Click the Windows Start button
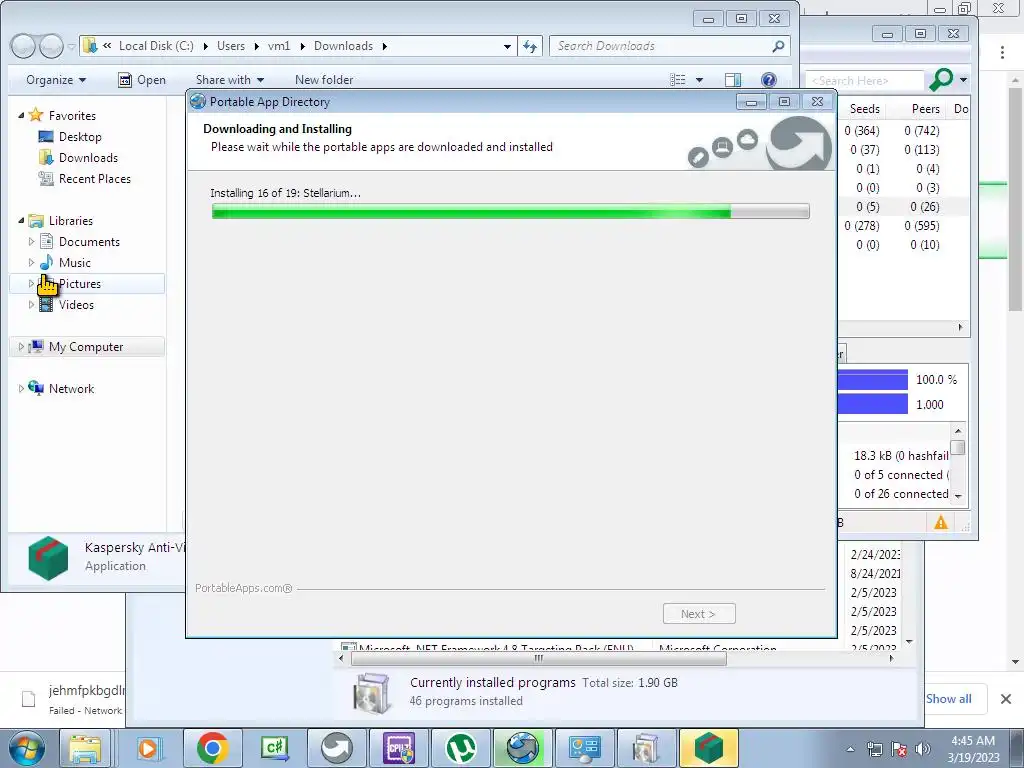The image size is (1024, 768). 25,748
